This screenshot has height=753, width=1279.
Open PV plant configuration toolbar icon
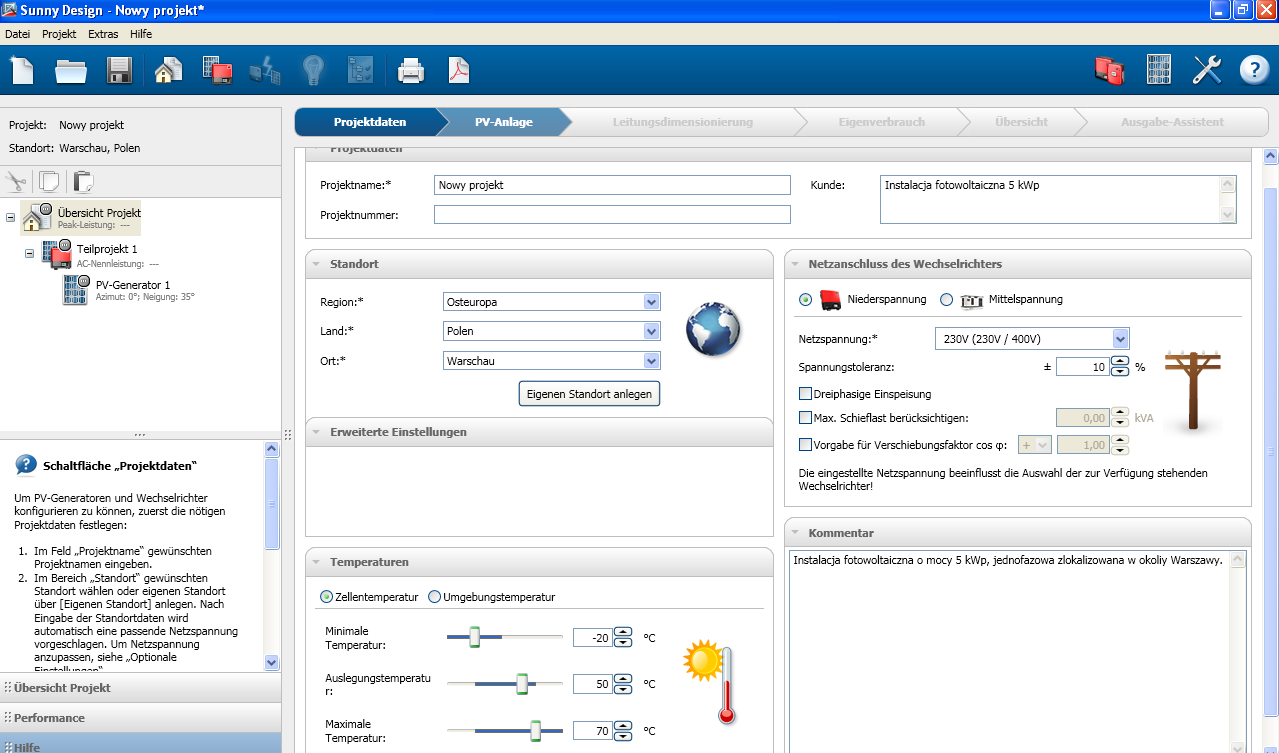(x=217, y=70)
